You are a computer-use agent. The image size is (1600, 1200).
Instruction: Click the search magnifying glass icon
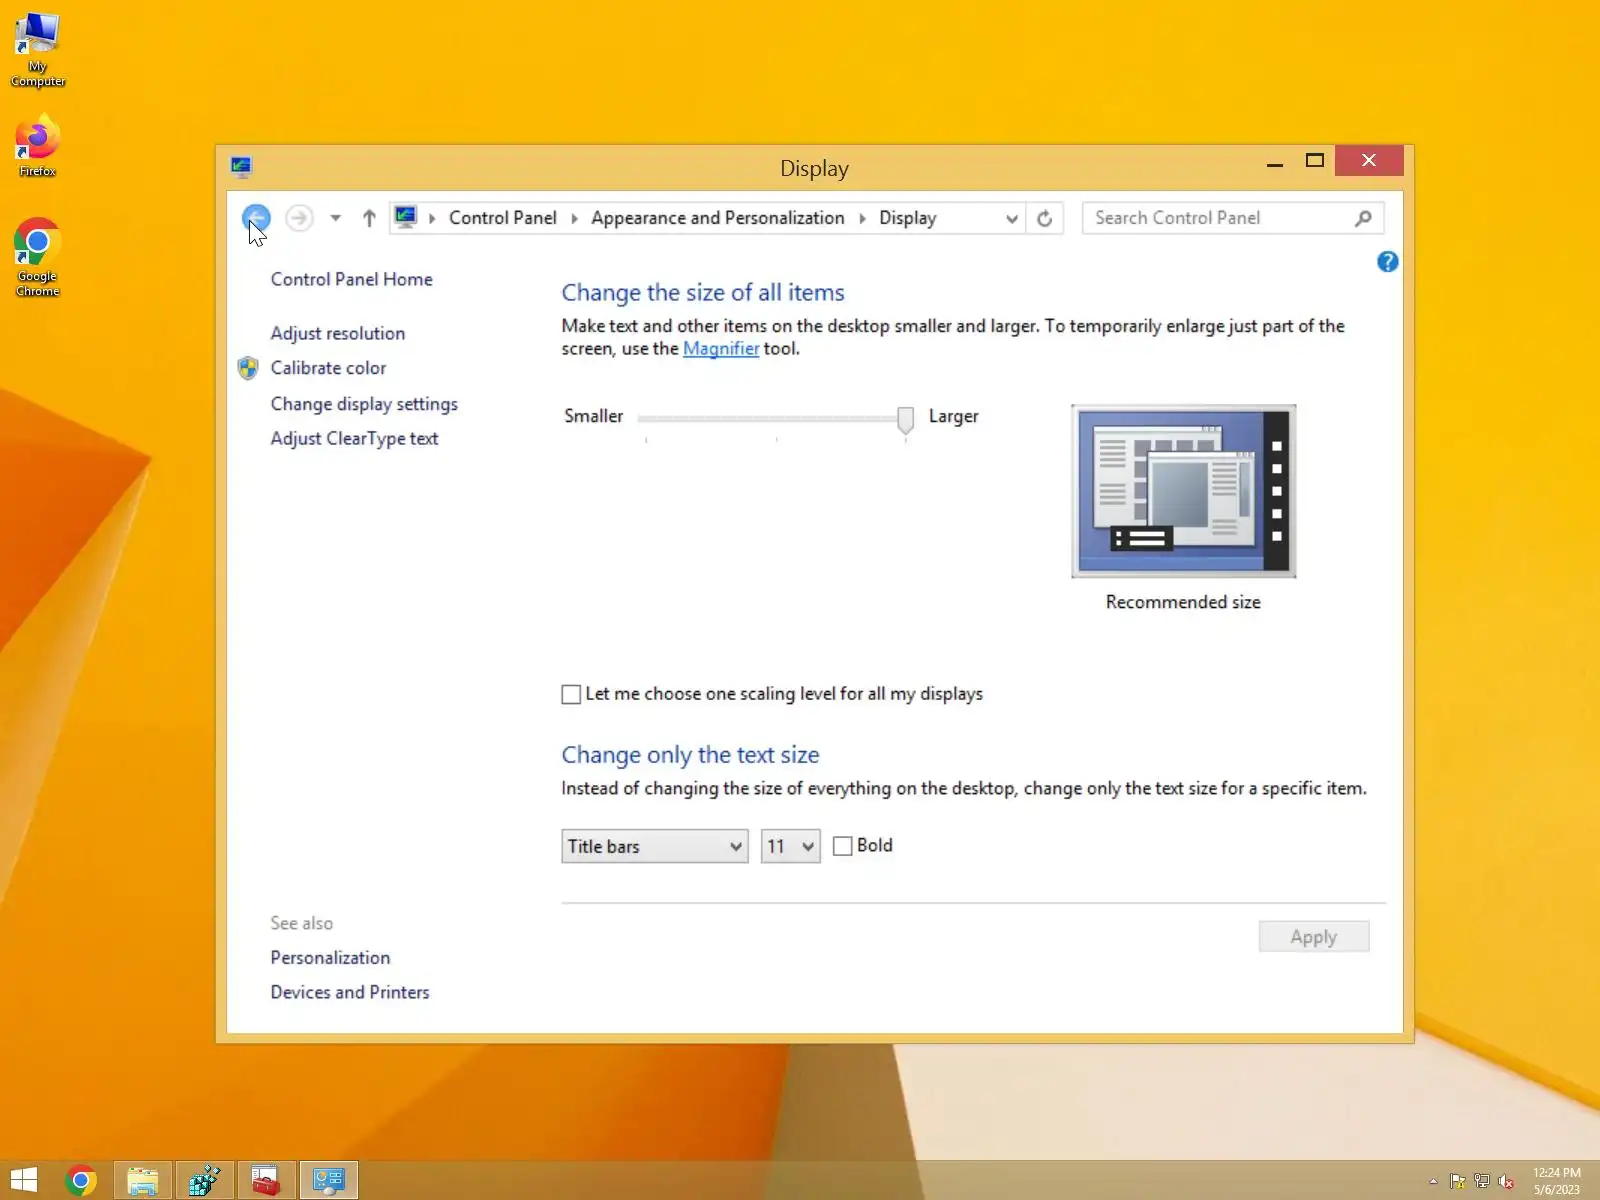[x=1363, y=218]
